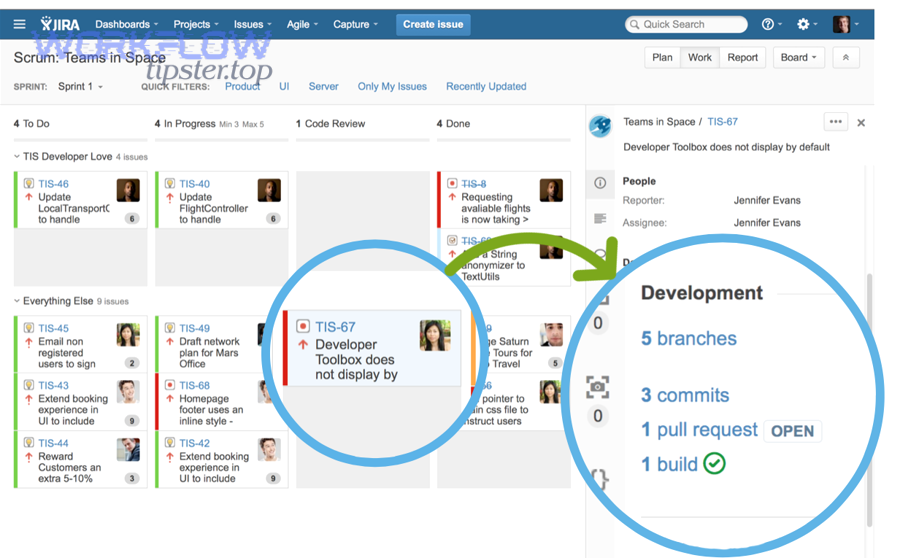Click the green build success checkmark
This screenshot has height=558, width=900.
click(x=714, y=463)
